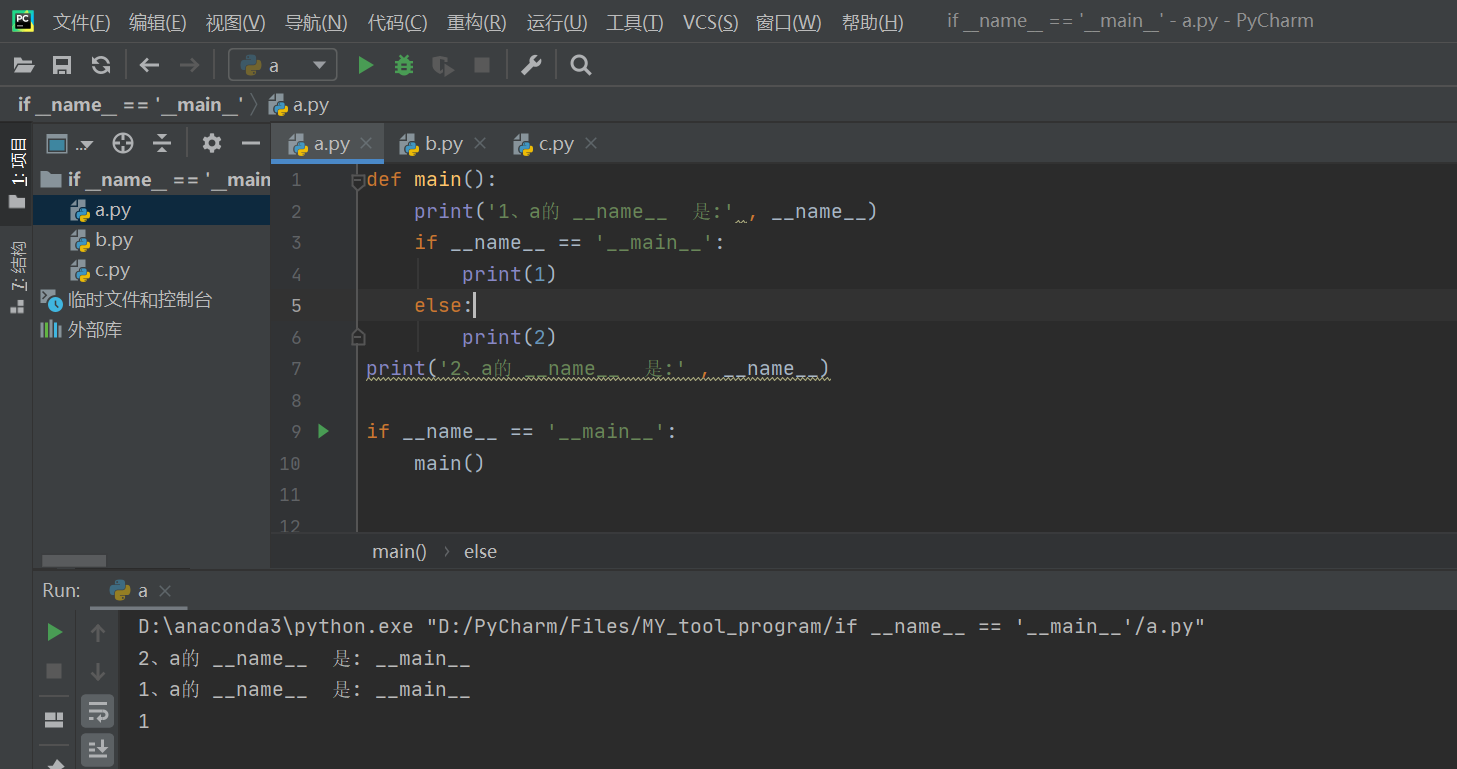Click the Synchronize reload icon

[100, 66]
